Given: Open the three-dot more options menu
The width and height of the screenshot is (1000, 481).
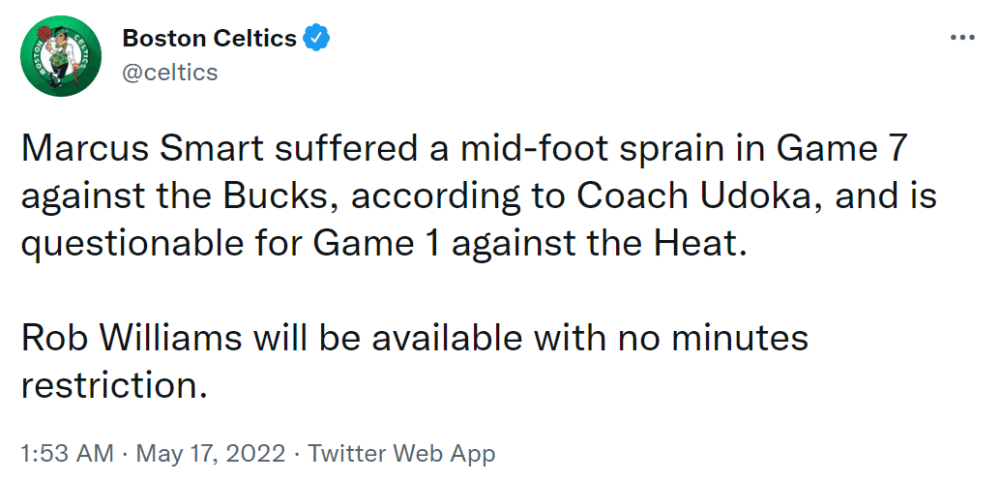Looking at the screenshot, I should click(x=963, y=38).
